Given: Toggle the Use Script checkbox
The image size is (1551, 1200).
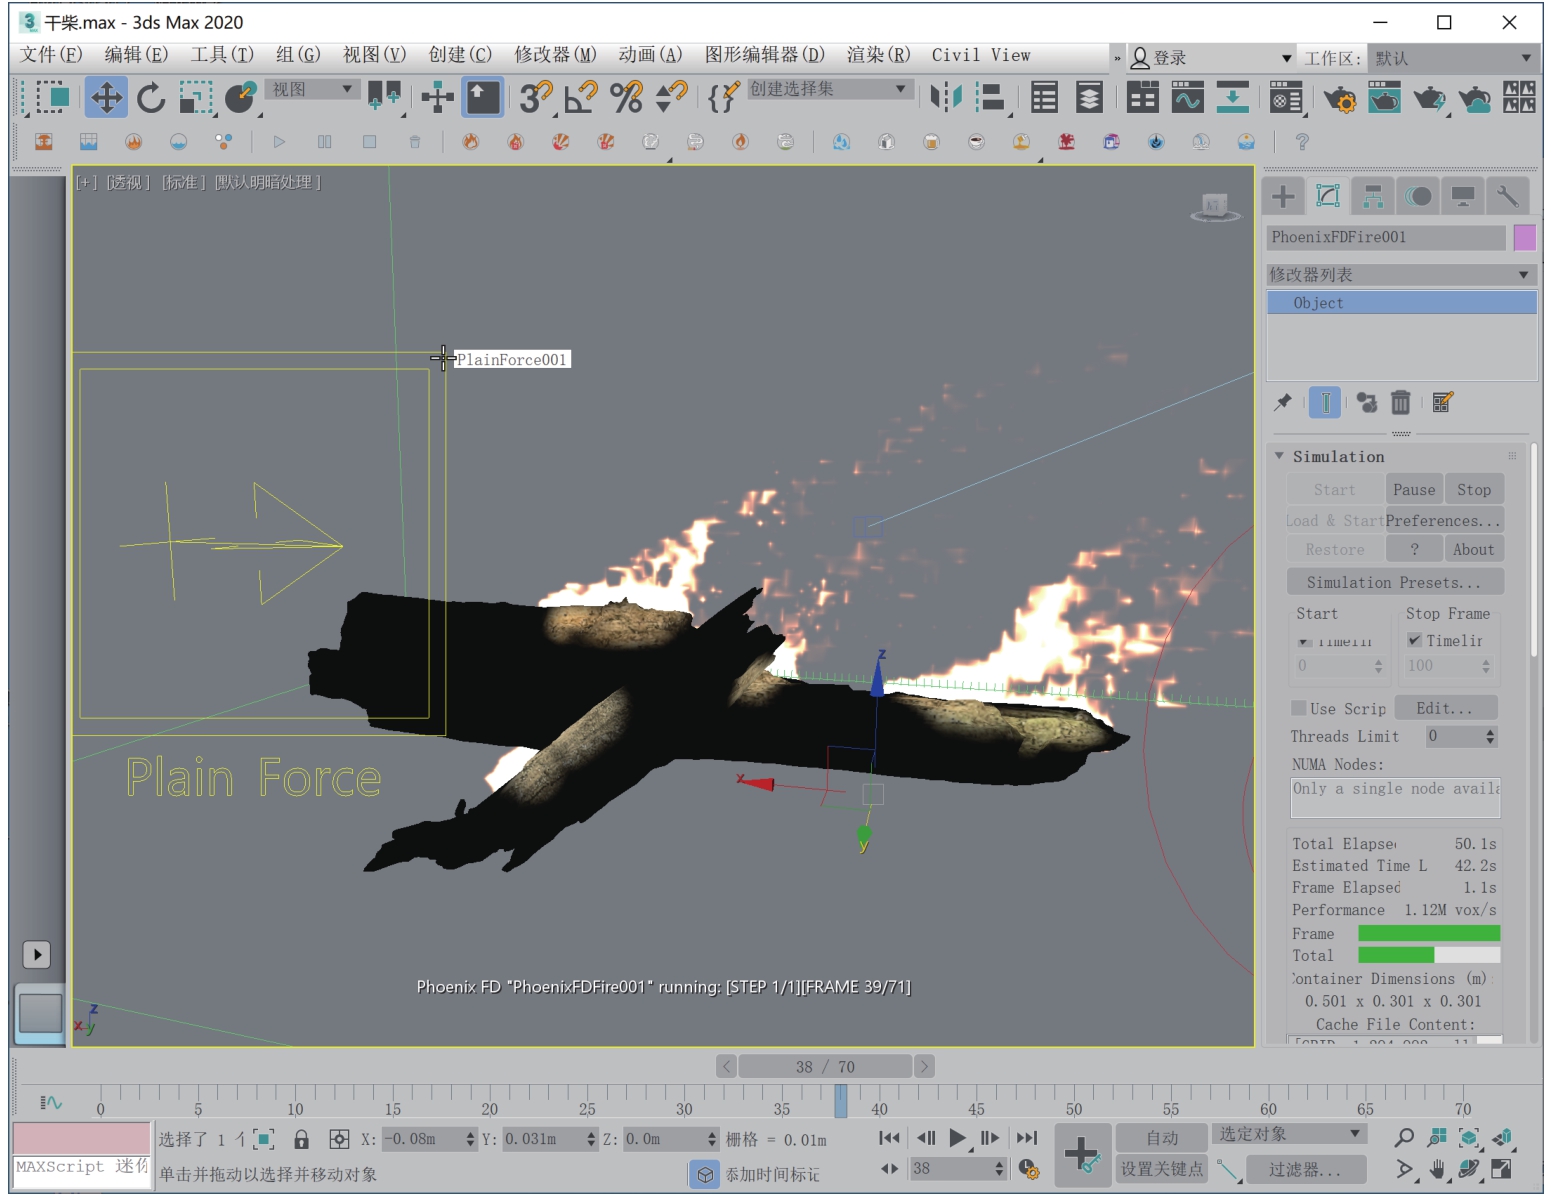Looking at the screenshot, I should (x=1299, y=708).
